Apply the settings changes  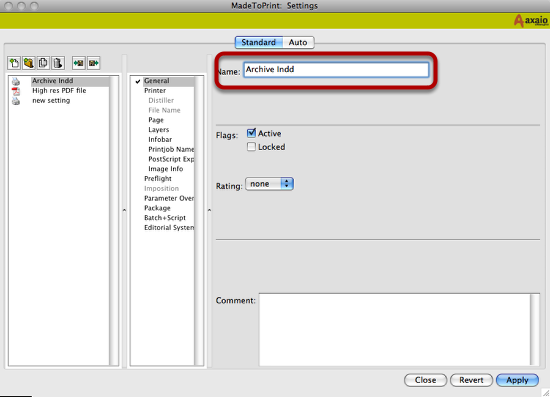pyautogui.click(x=517, y=380)
